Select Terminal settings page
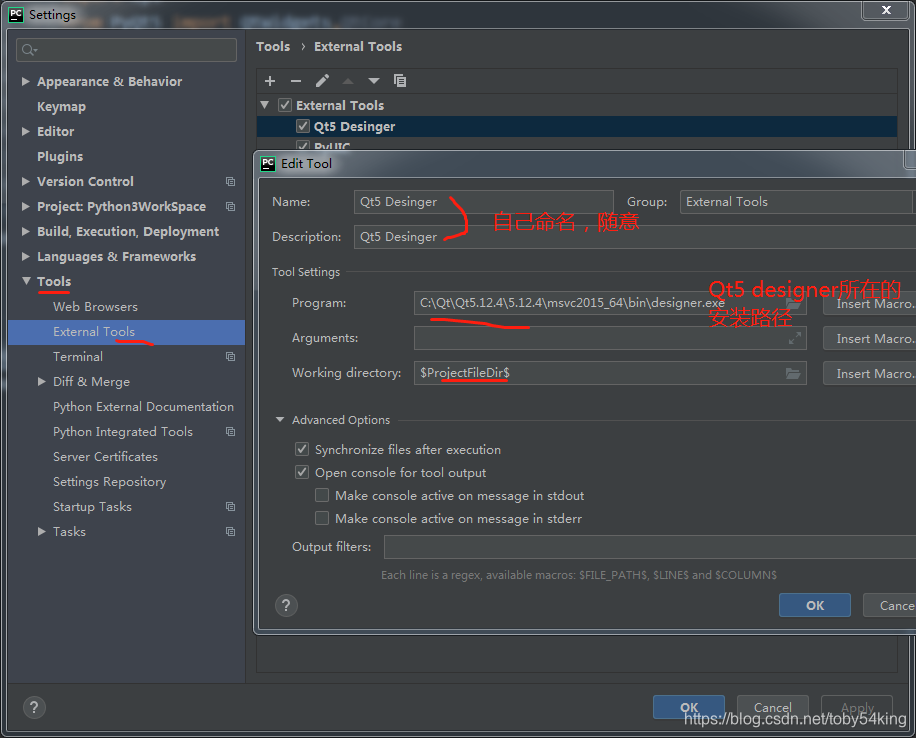The image size is (916, 738). (78, 356)
